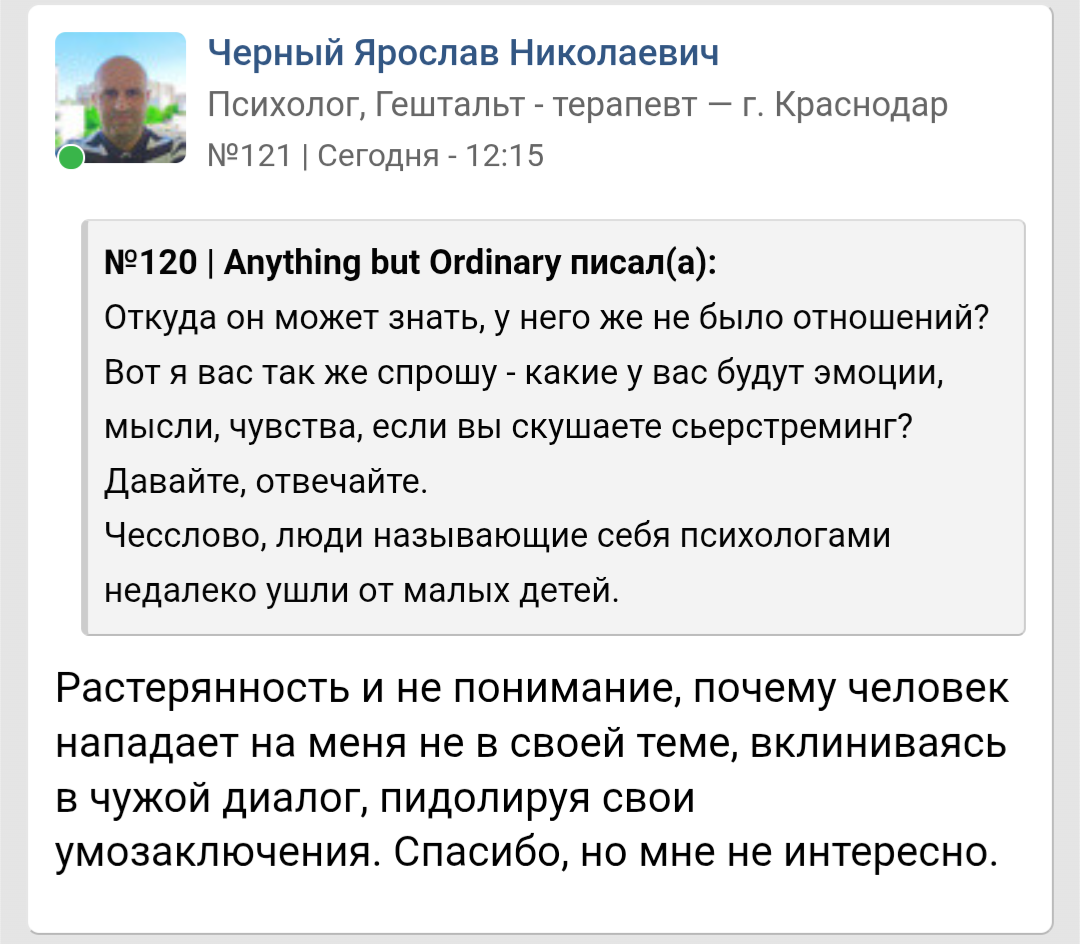Click the post number №121

pos(249,156)
